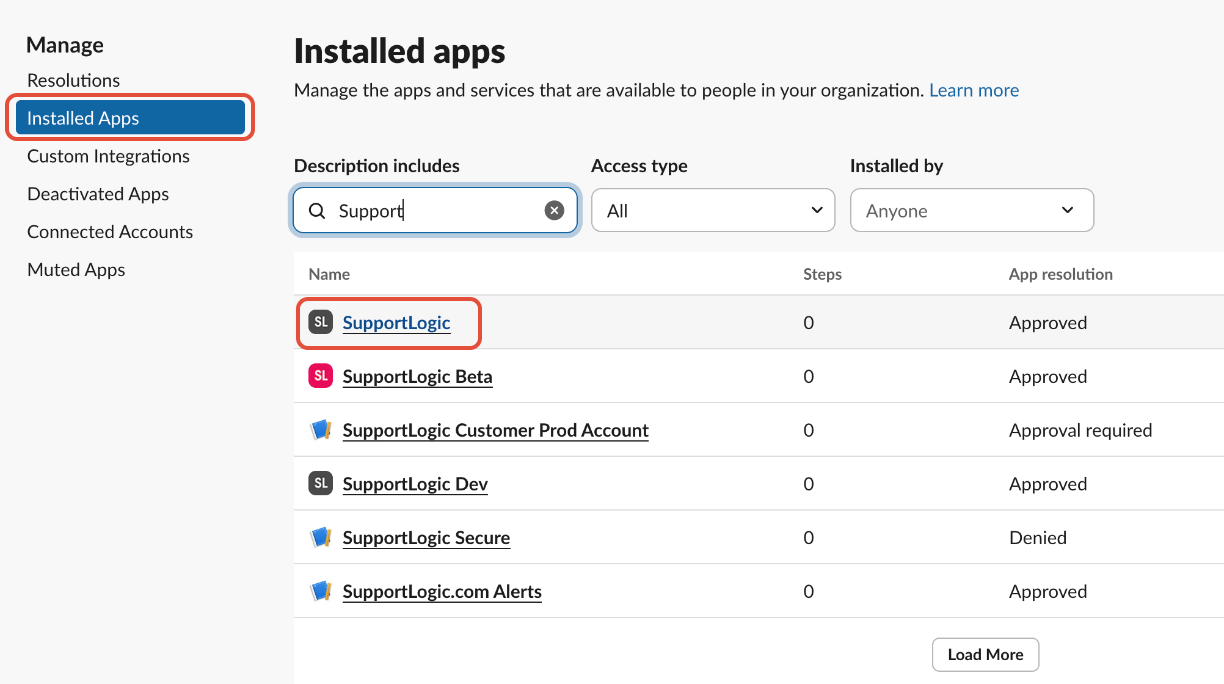Open the SupportLogic Beta link
1224x684 pixels.
[417, 377]
